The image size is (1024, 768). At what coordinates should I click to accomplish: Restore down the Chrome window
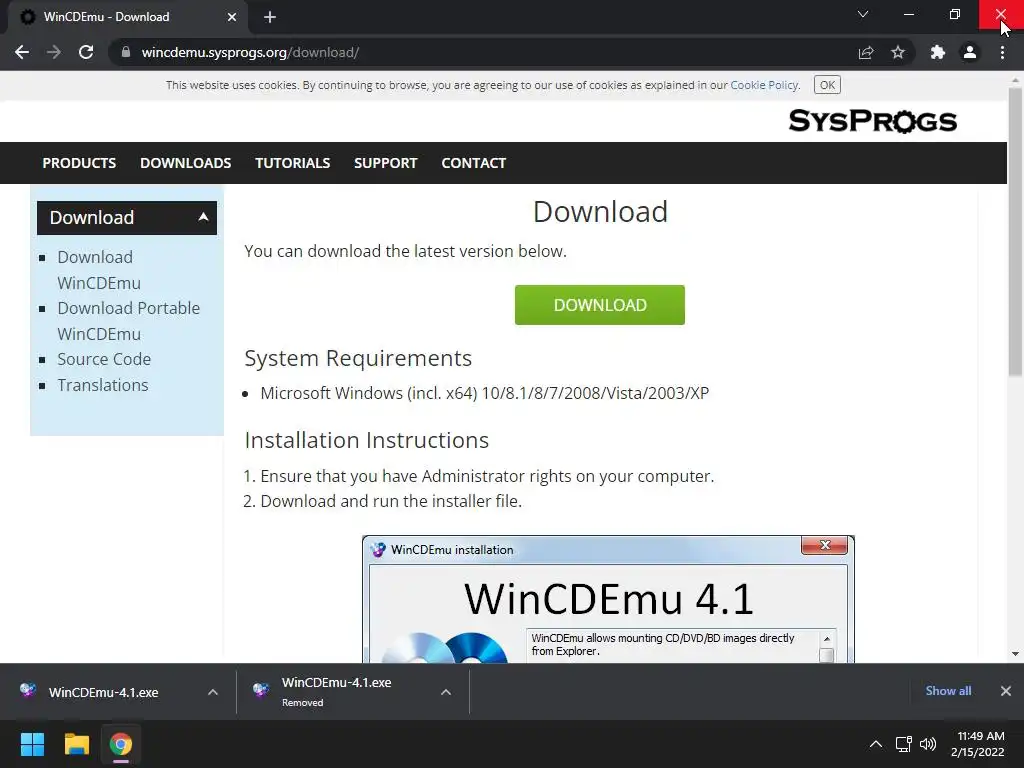(x=955, y=14)
